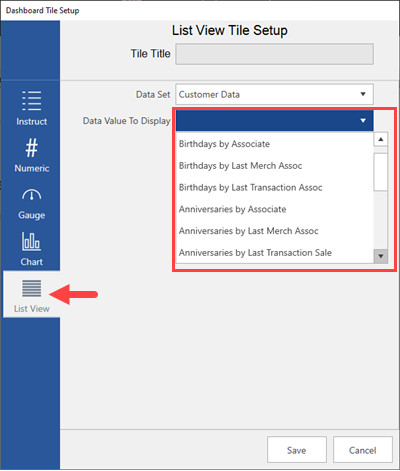Choose the Numeric hash icon
This screenshot has height=471, width=400.
click(x=32, y=148)
